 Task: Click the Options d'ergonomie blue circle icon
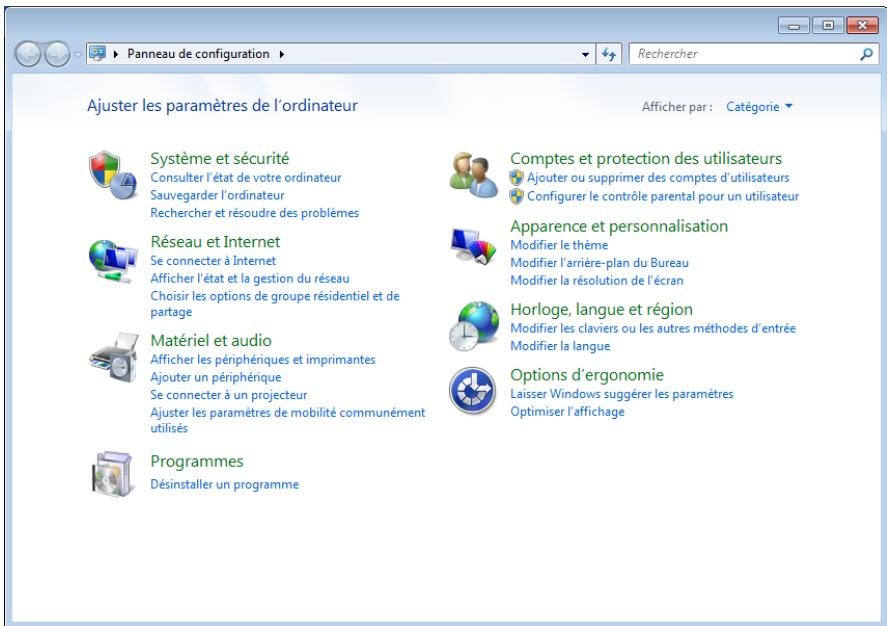tap(472, 391)
